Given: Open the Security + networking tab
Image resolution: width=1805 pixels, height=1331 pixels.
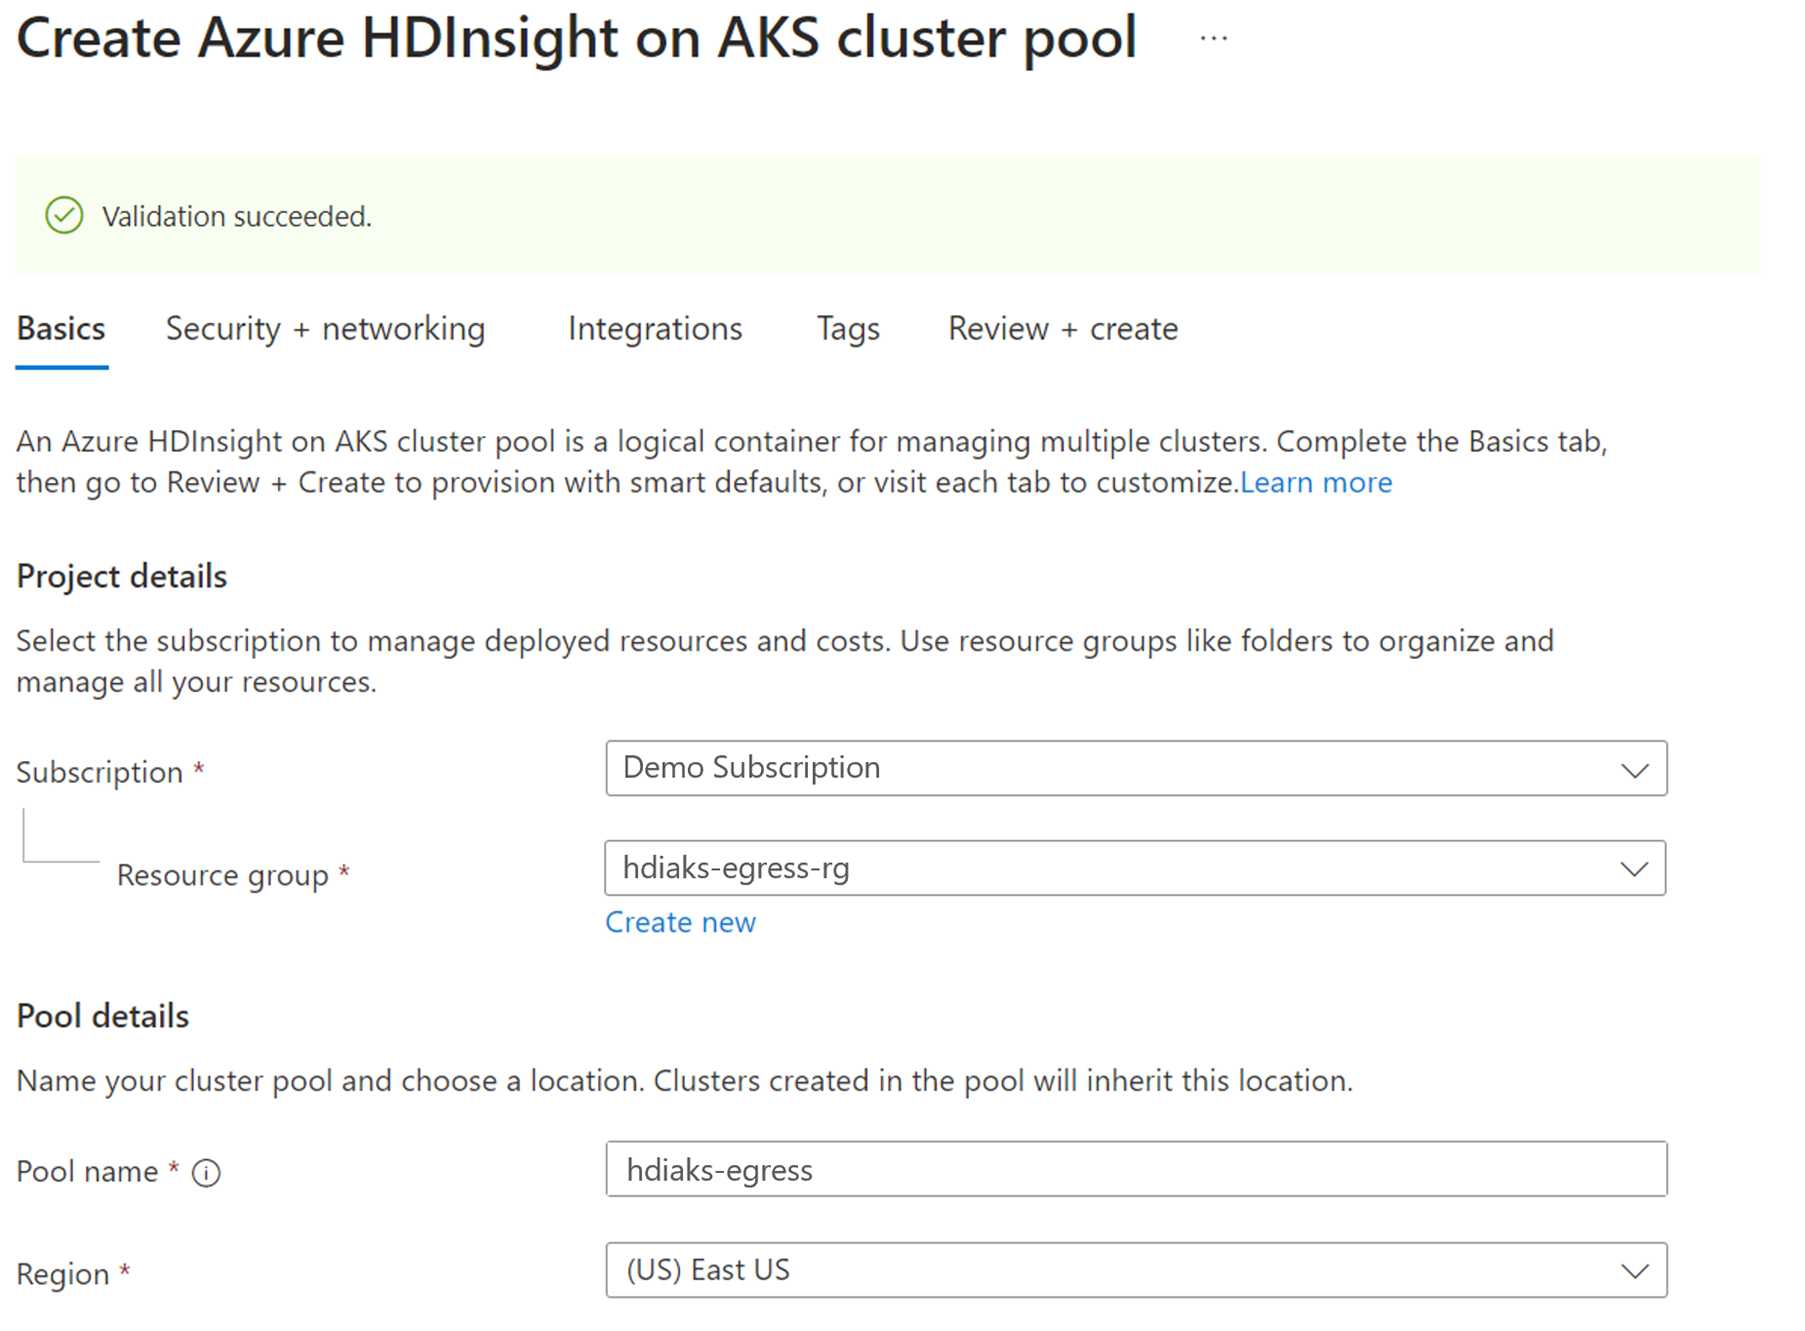Looking at the screenshot, I should (x=325, y=329).
